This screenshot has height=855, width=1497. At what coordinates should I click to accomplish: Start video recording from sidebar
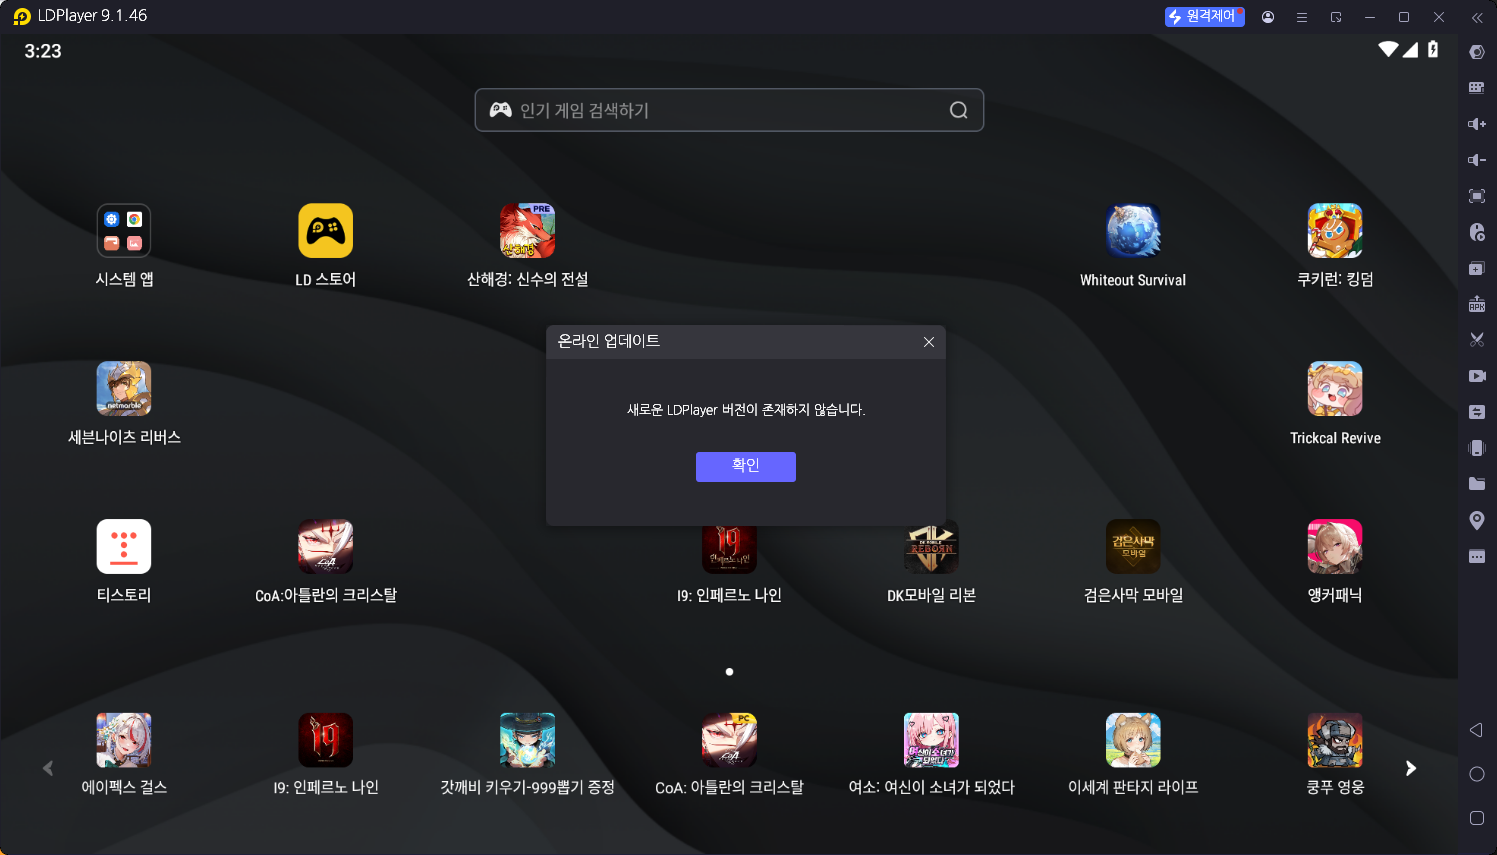point(1477,376)
